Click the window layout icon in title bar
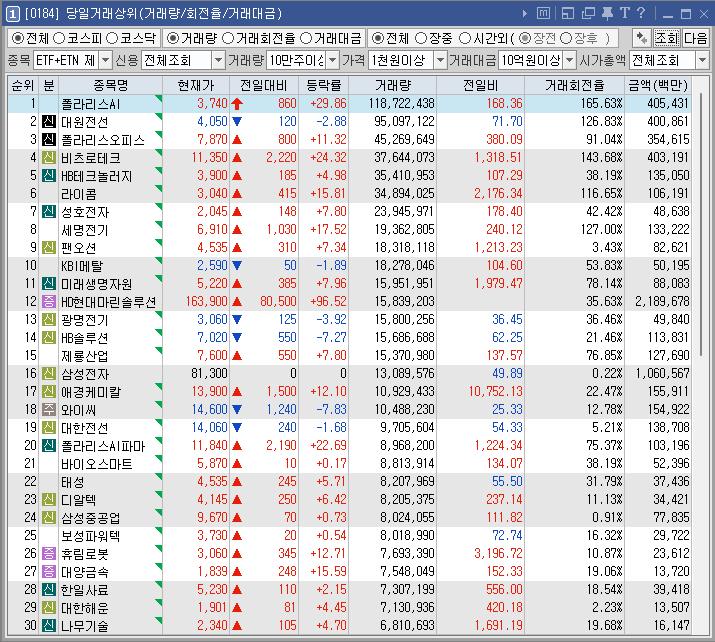The image size is (715, 642). (x=568, y=13)
